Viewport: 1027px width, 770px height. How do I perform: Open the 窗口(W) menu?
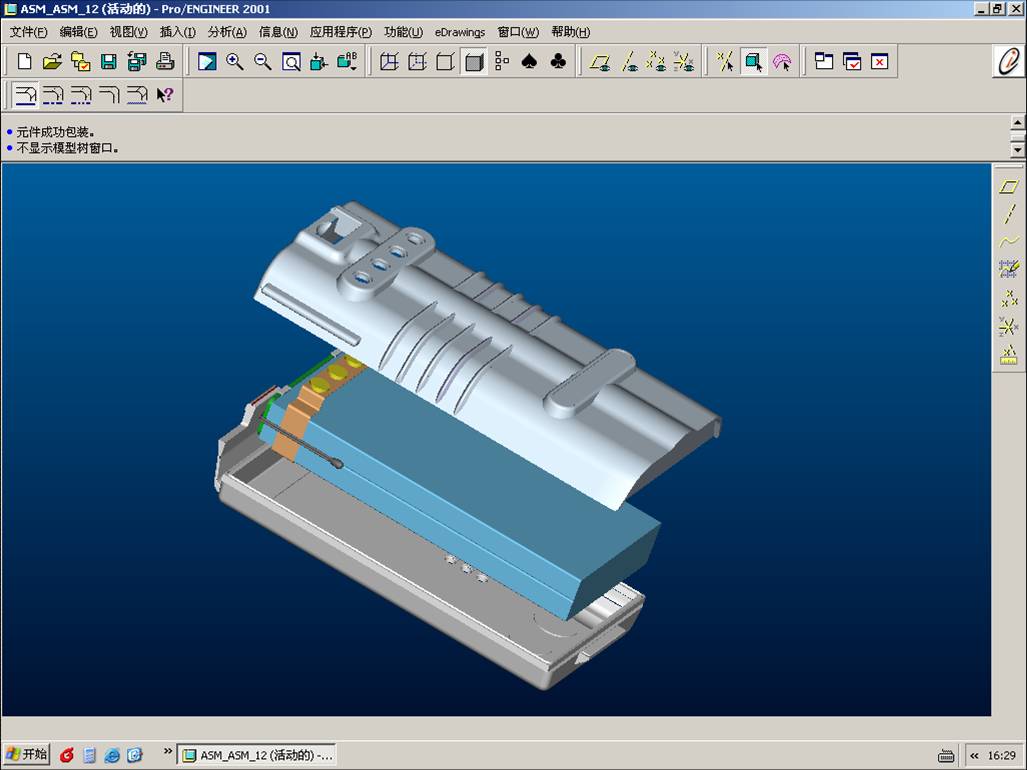(518, 32)
